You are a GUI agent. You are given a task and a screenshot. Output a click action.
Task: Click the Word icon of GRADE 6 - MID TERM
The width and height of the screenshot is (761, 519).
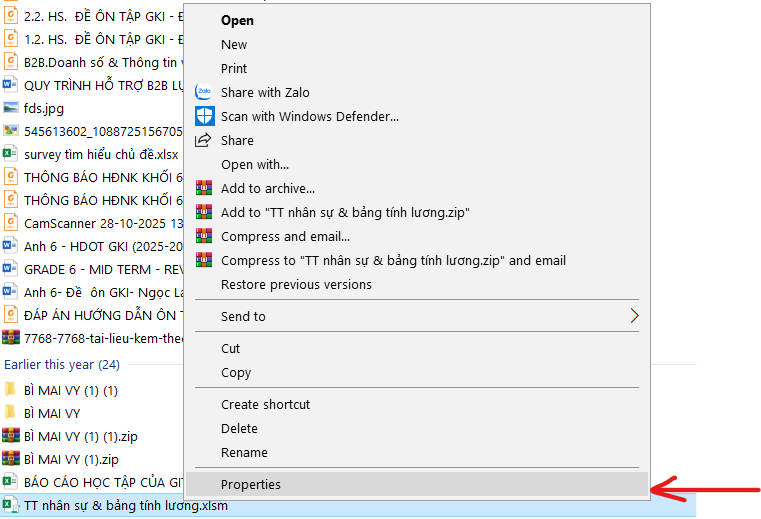[11, 268]
